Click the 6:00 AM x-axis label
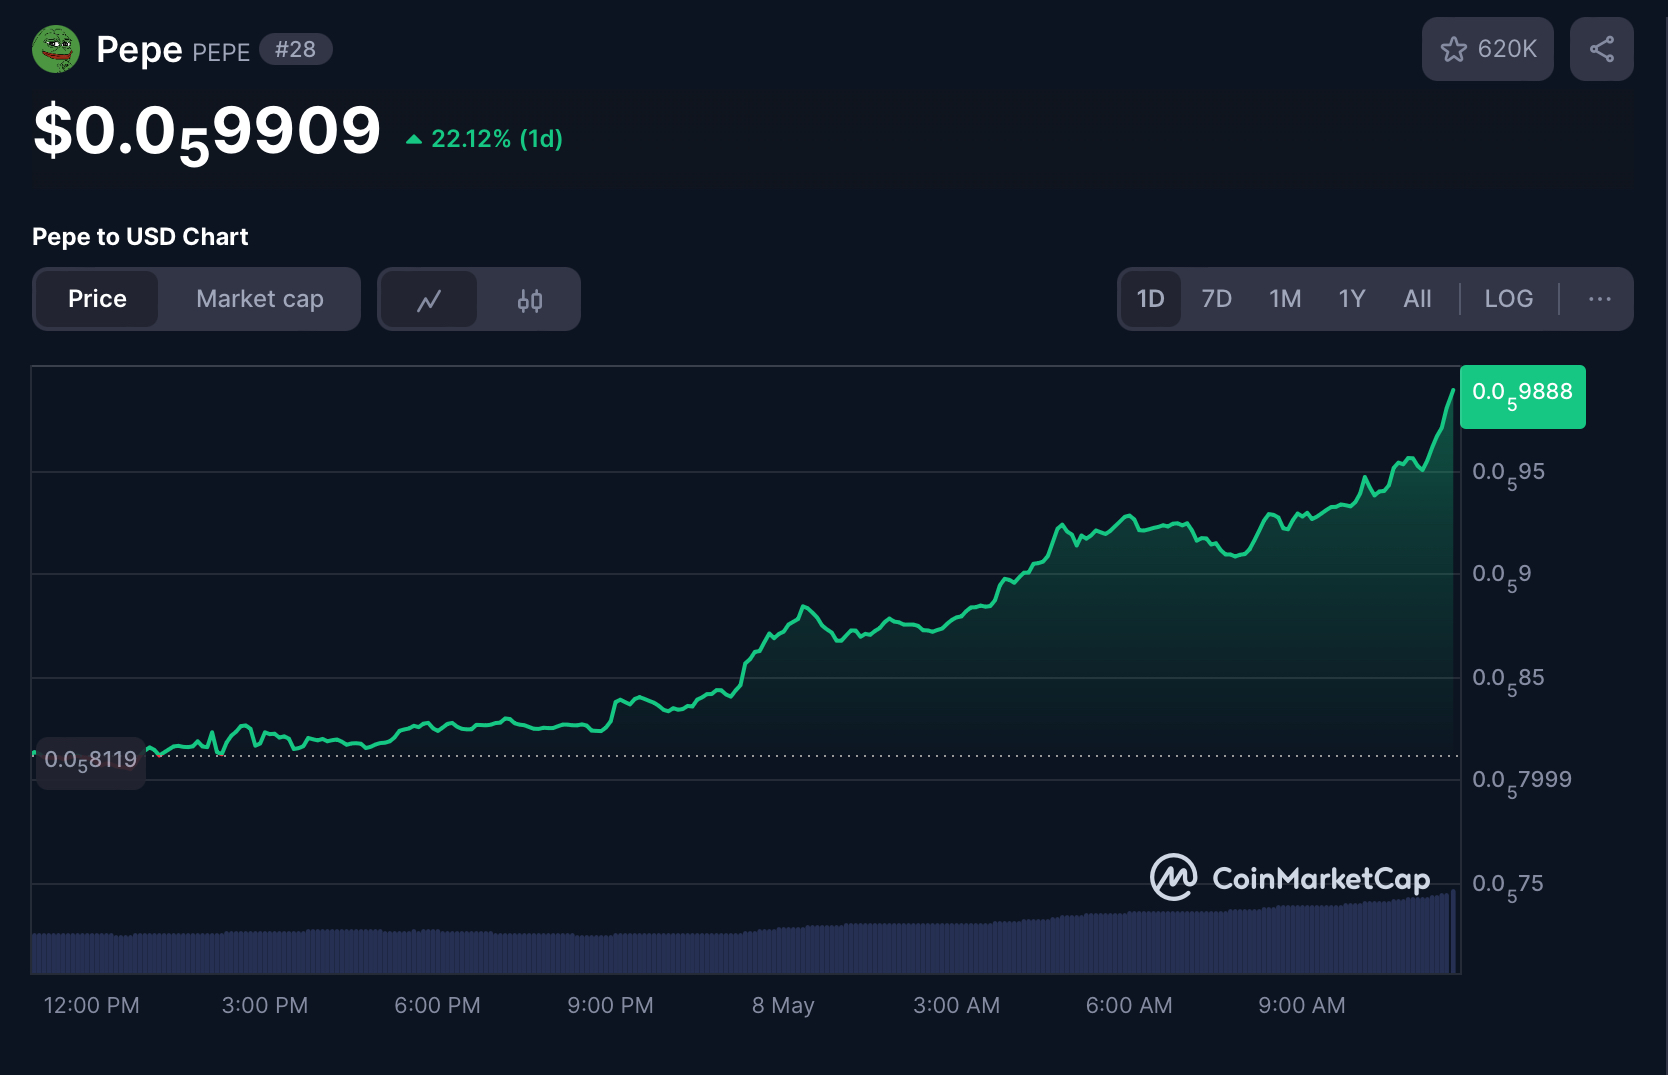This screenshot has height=1075, width=1668. pos(1129,1005)
